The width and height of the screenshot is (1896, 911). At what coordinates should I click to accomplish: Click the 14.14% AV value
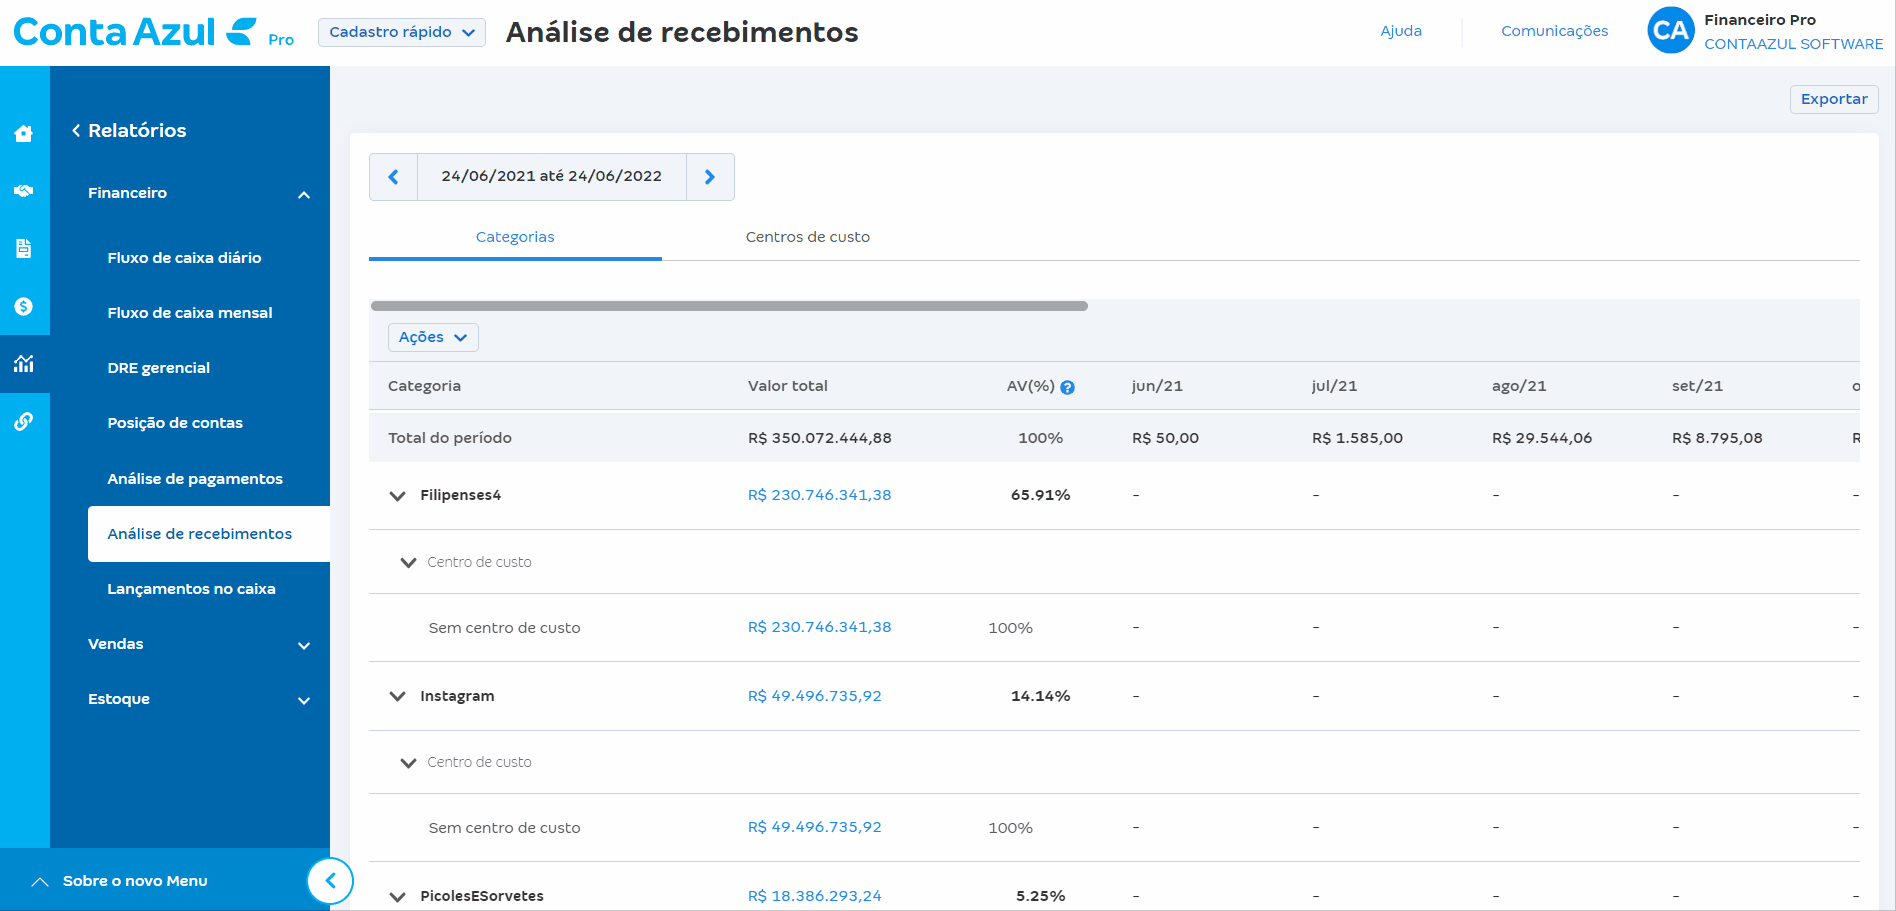pos(1040,696)
